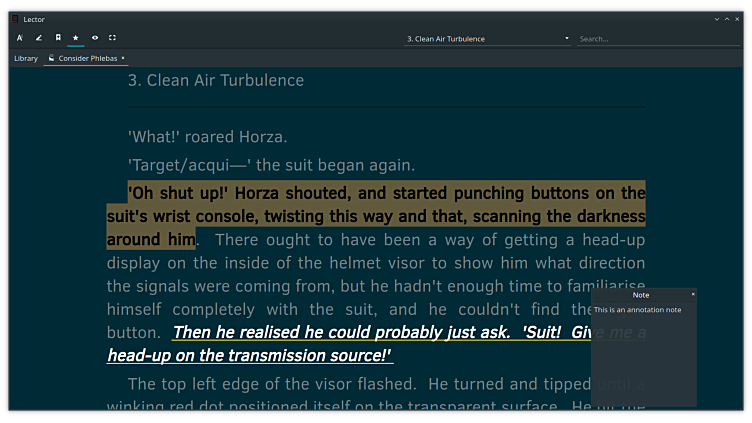Open the font settings toolbar icon
This screenshot has height=423, width=752.
coord(19,38)
